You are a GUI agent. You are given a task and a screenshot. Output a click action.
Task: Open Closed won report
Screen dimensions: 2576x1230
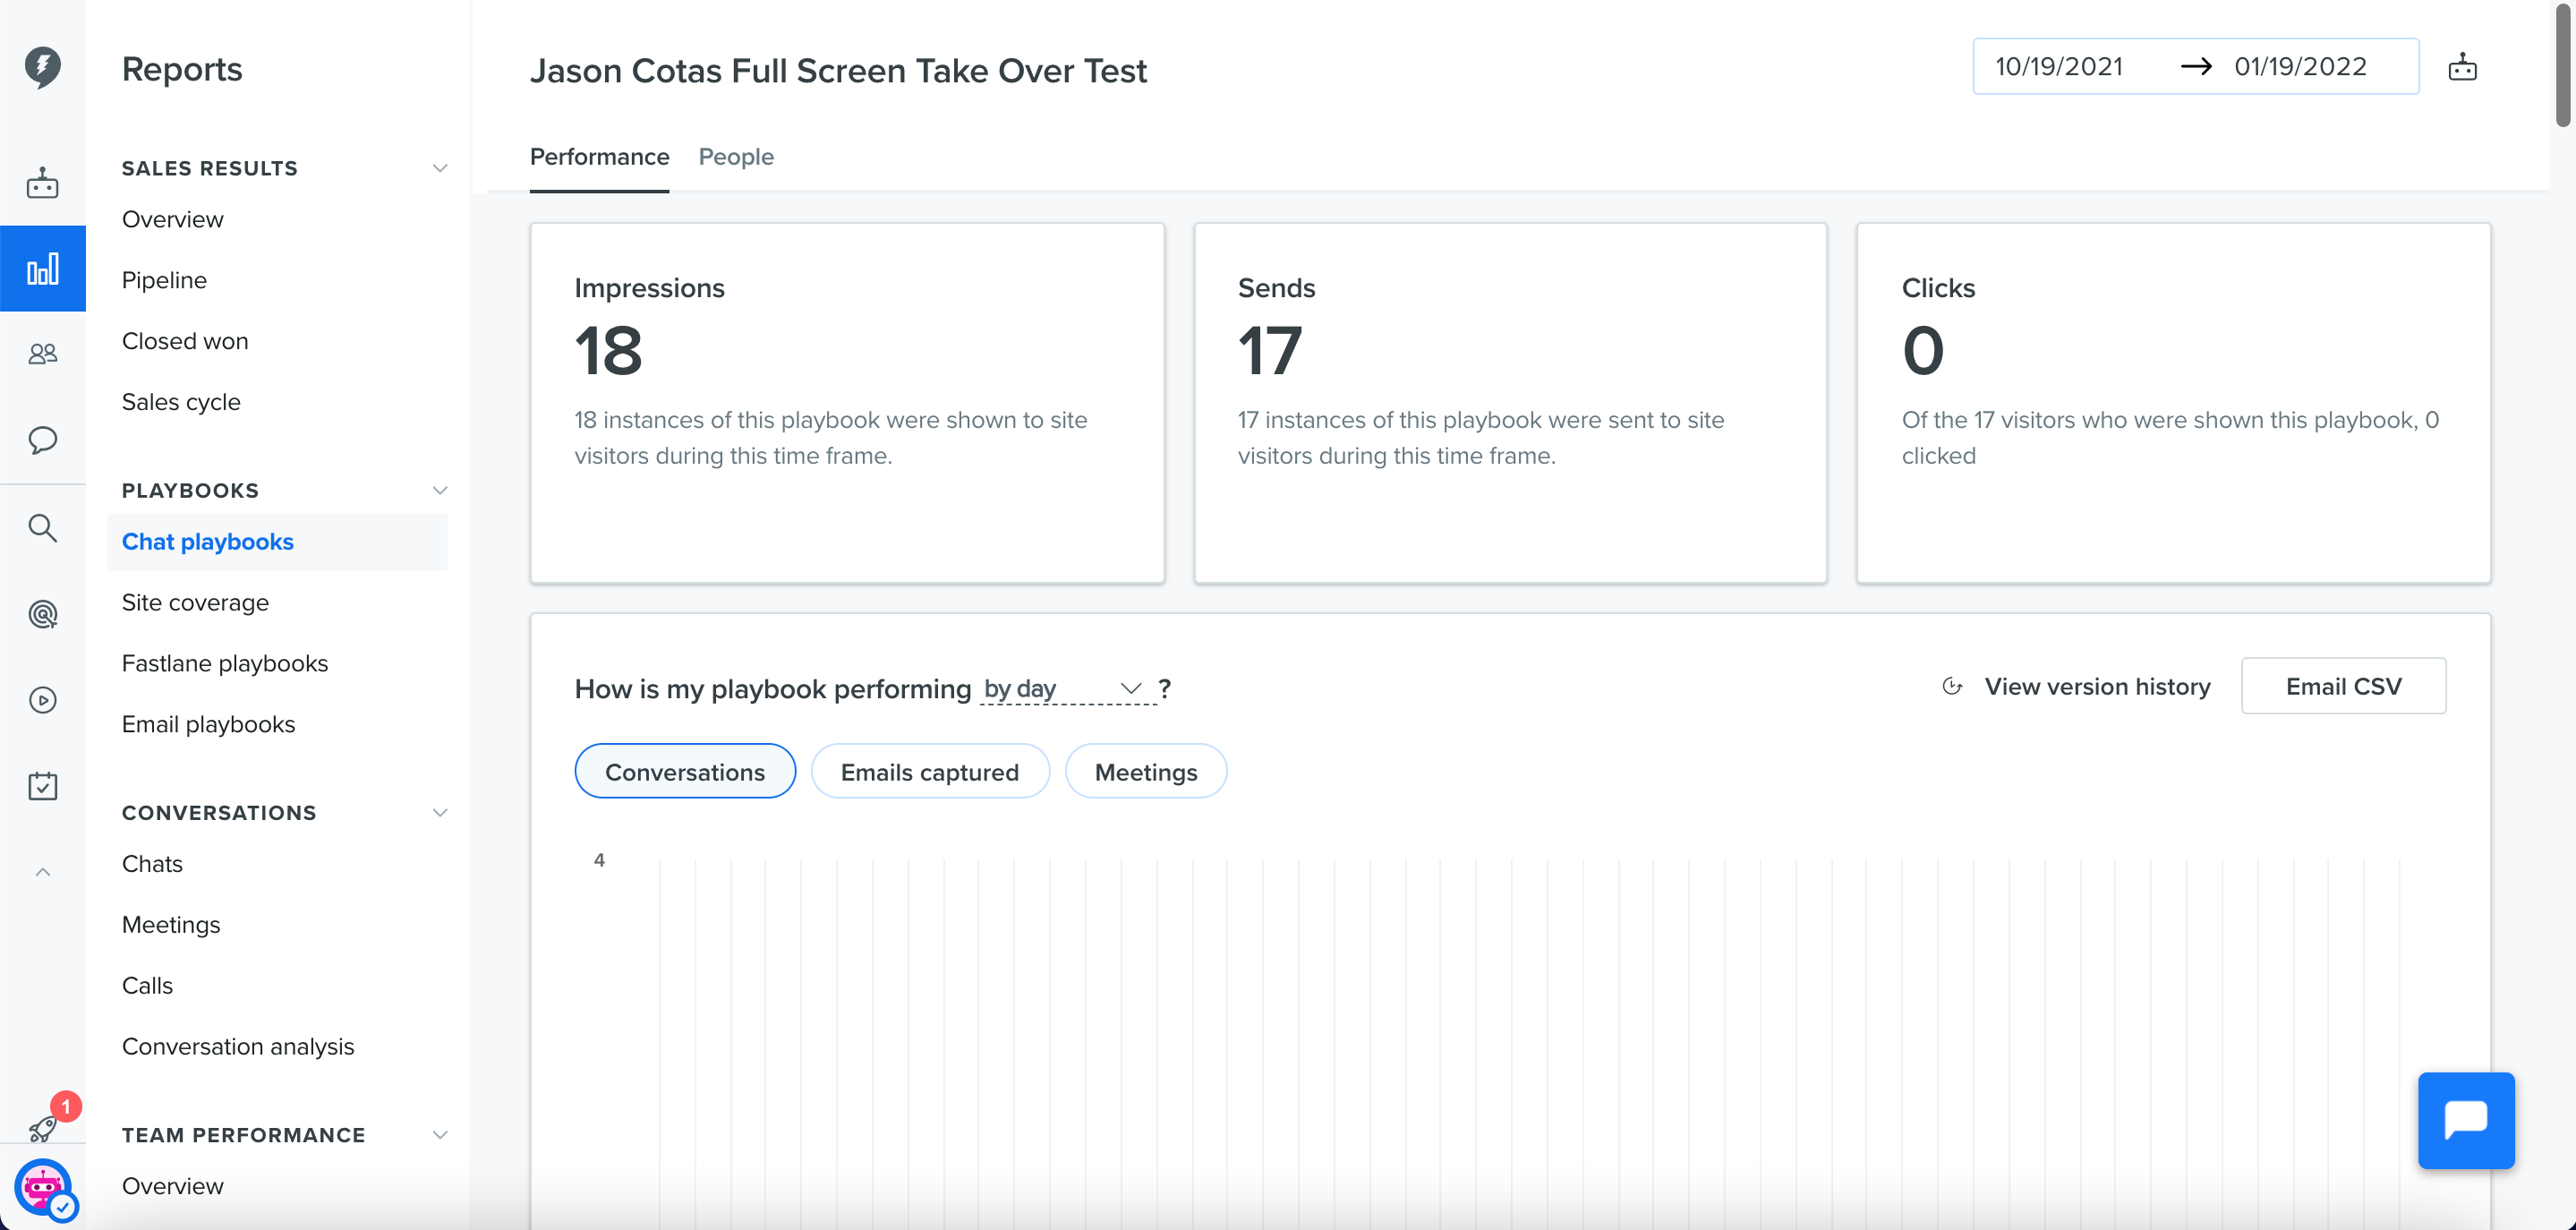(x=185, y=341)
